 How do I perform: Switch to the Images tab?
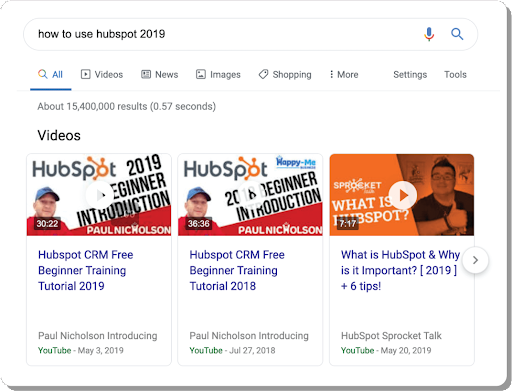218,74
